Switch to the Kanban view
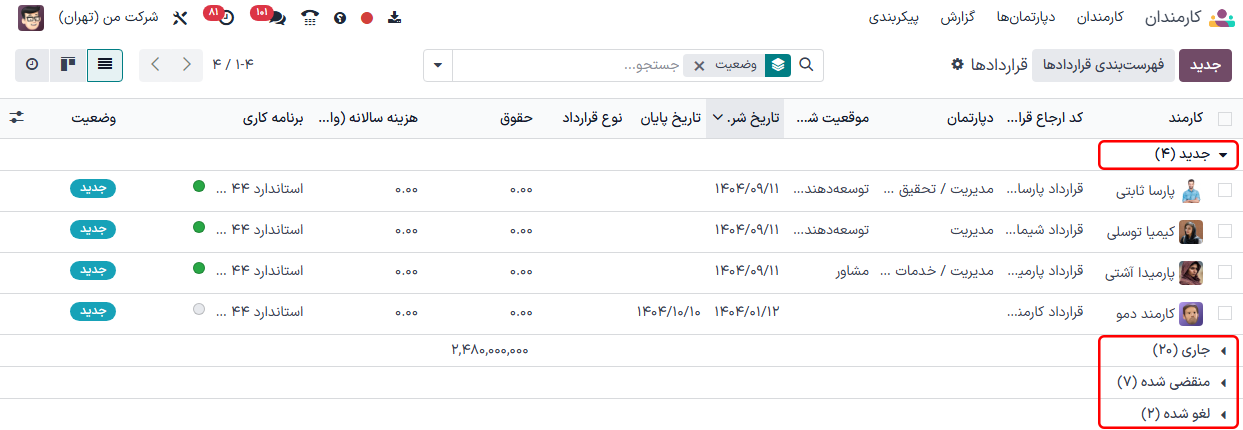The image size is (1243, 430). coord(68,65)
